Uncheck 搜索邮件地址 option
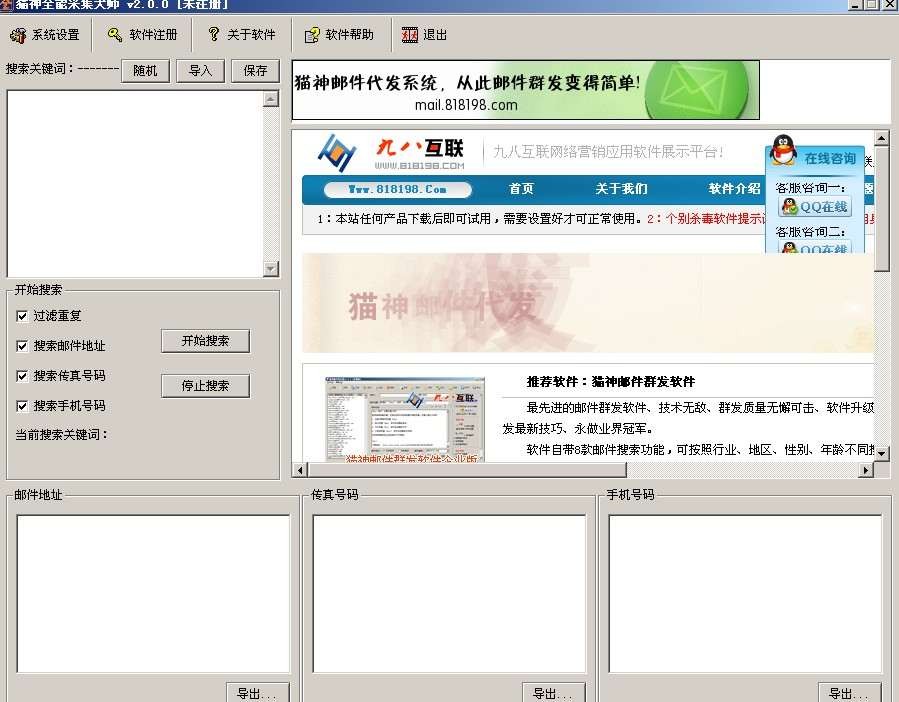The height and width of the screenshot is (702, 899). pyautogui.click(x=22, y=346)
